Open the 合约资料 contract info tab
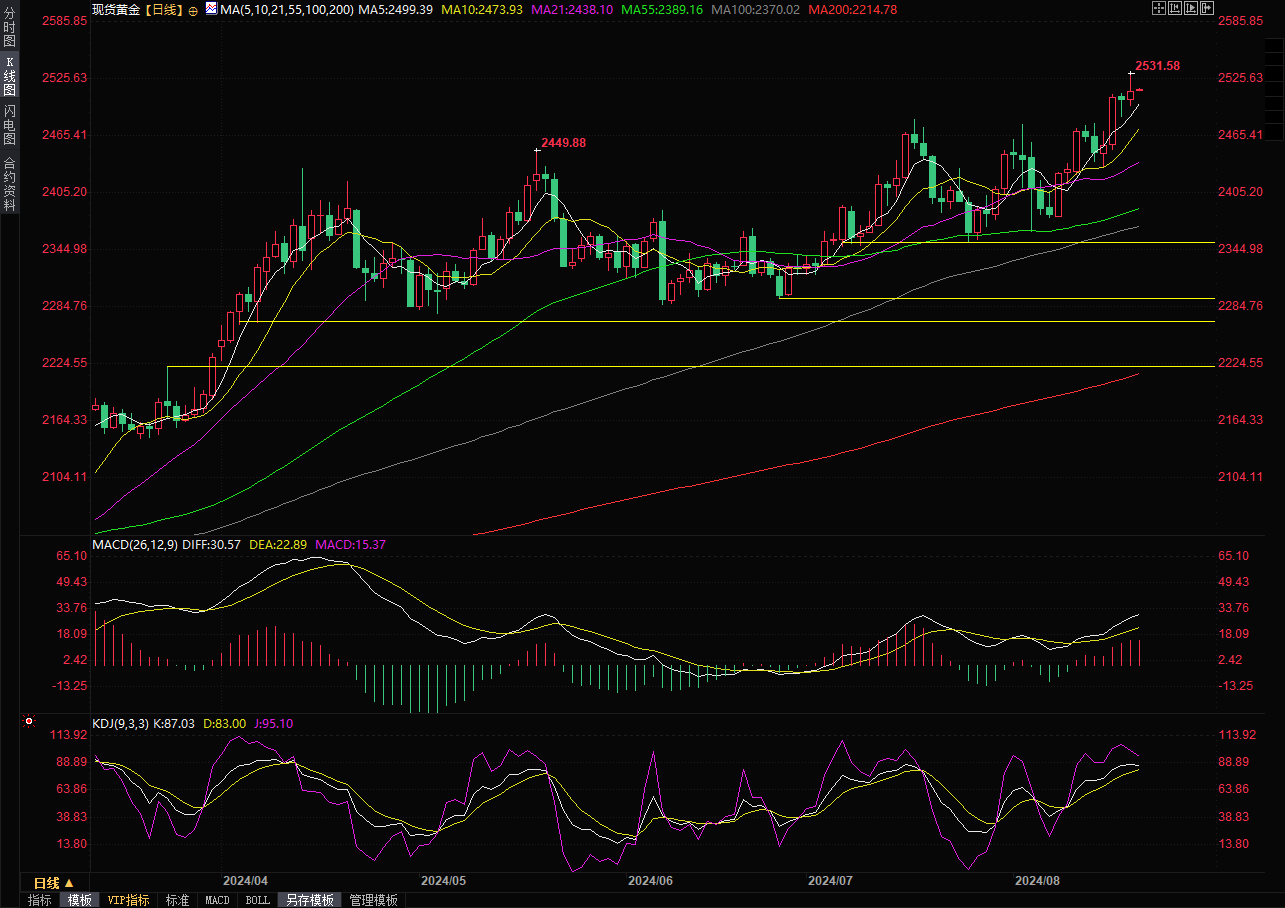The image size is (1285, 908). (x=9, y=183)
